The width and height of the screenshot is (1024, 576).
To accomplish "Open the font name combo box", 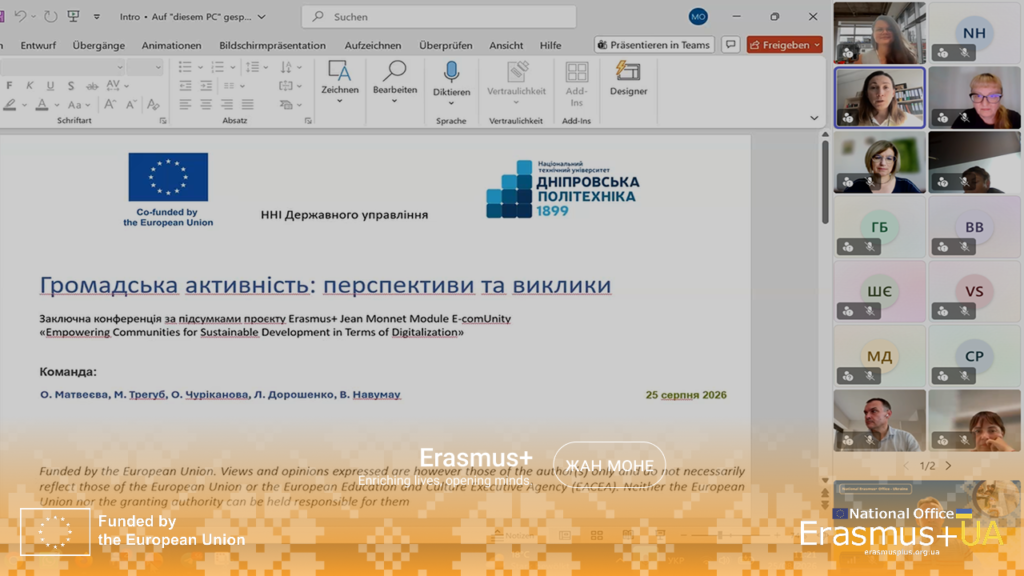I will tap(62, 67).
